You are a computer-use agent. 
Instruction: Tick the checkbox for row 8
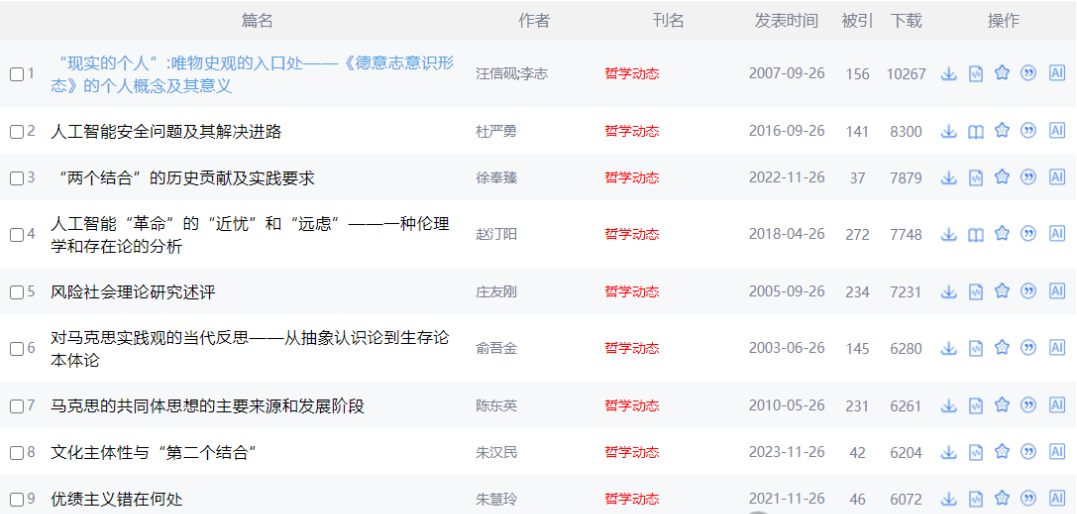point(17,453)
